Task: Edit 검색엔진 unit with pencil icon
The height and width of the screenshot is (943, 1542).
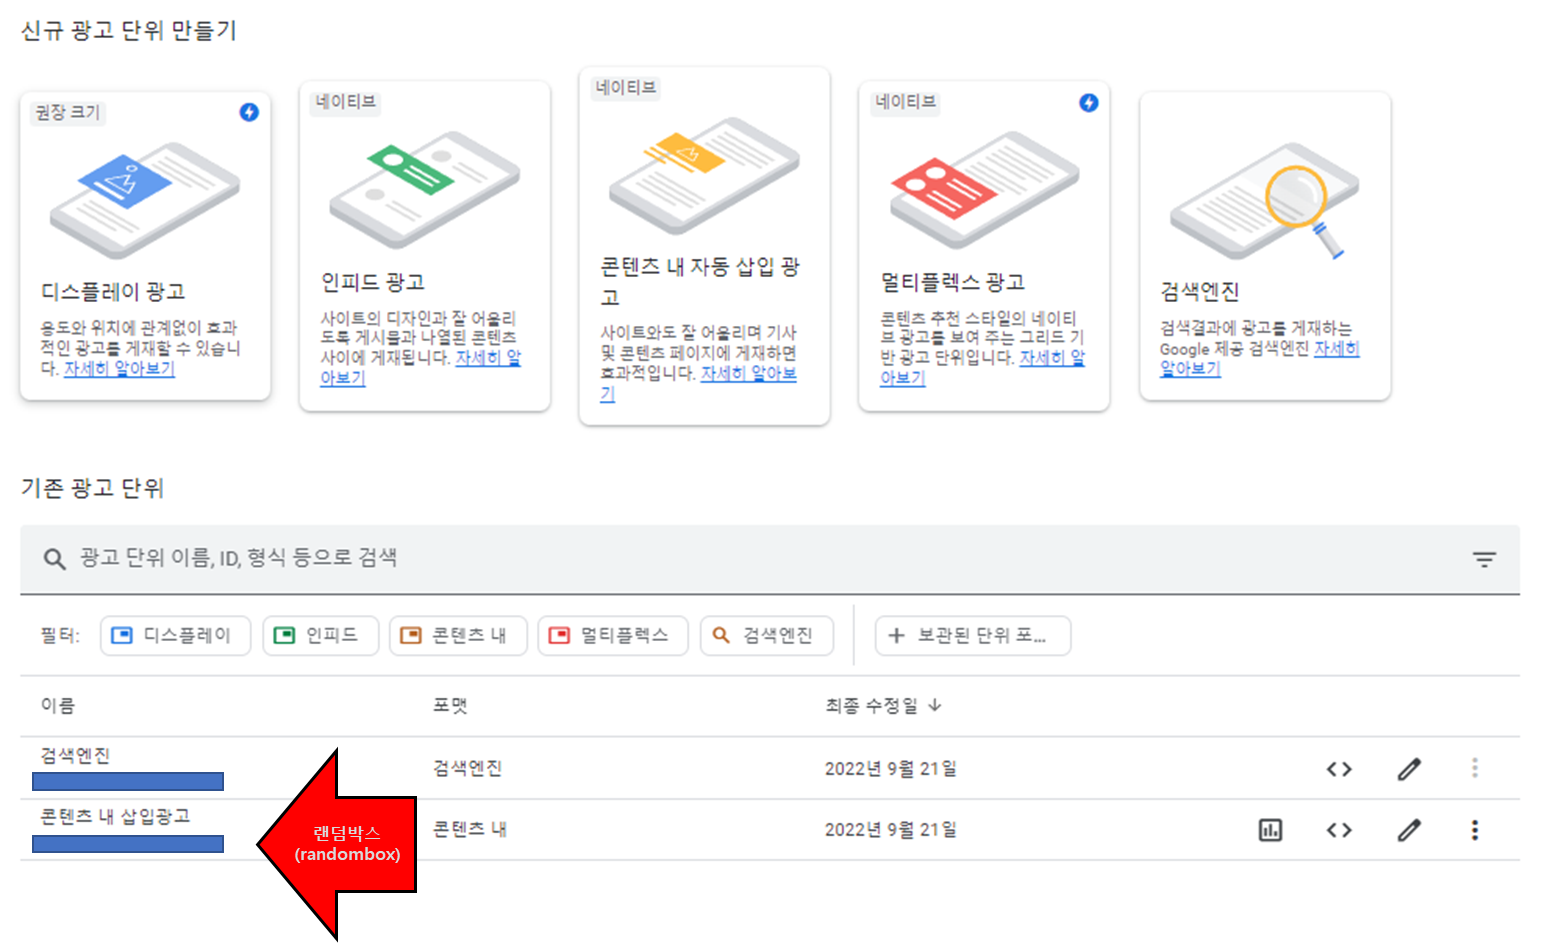Action: pos(1409,768)
